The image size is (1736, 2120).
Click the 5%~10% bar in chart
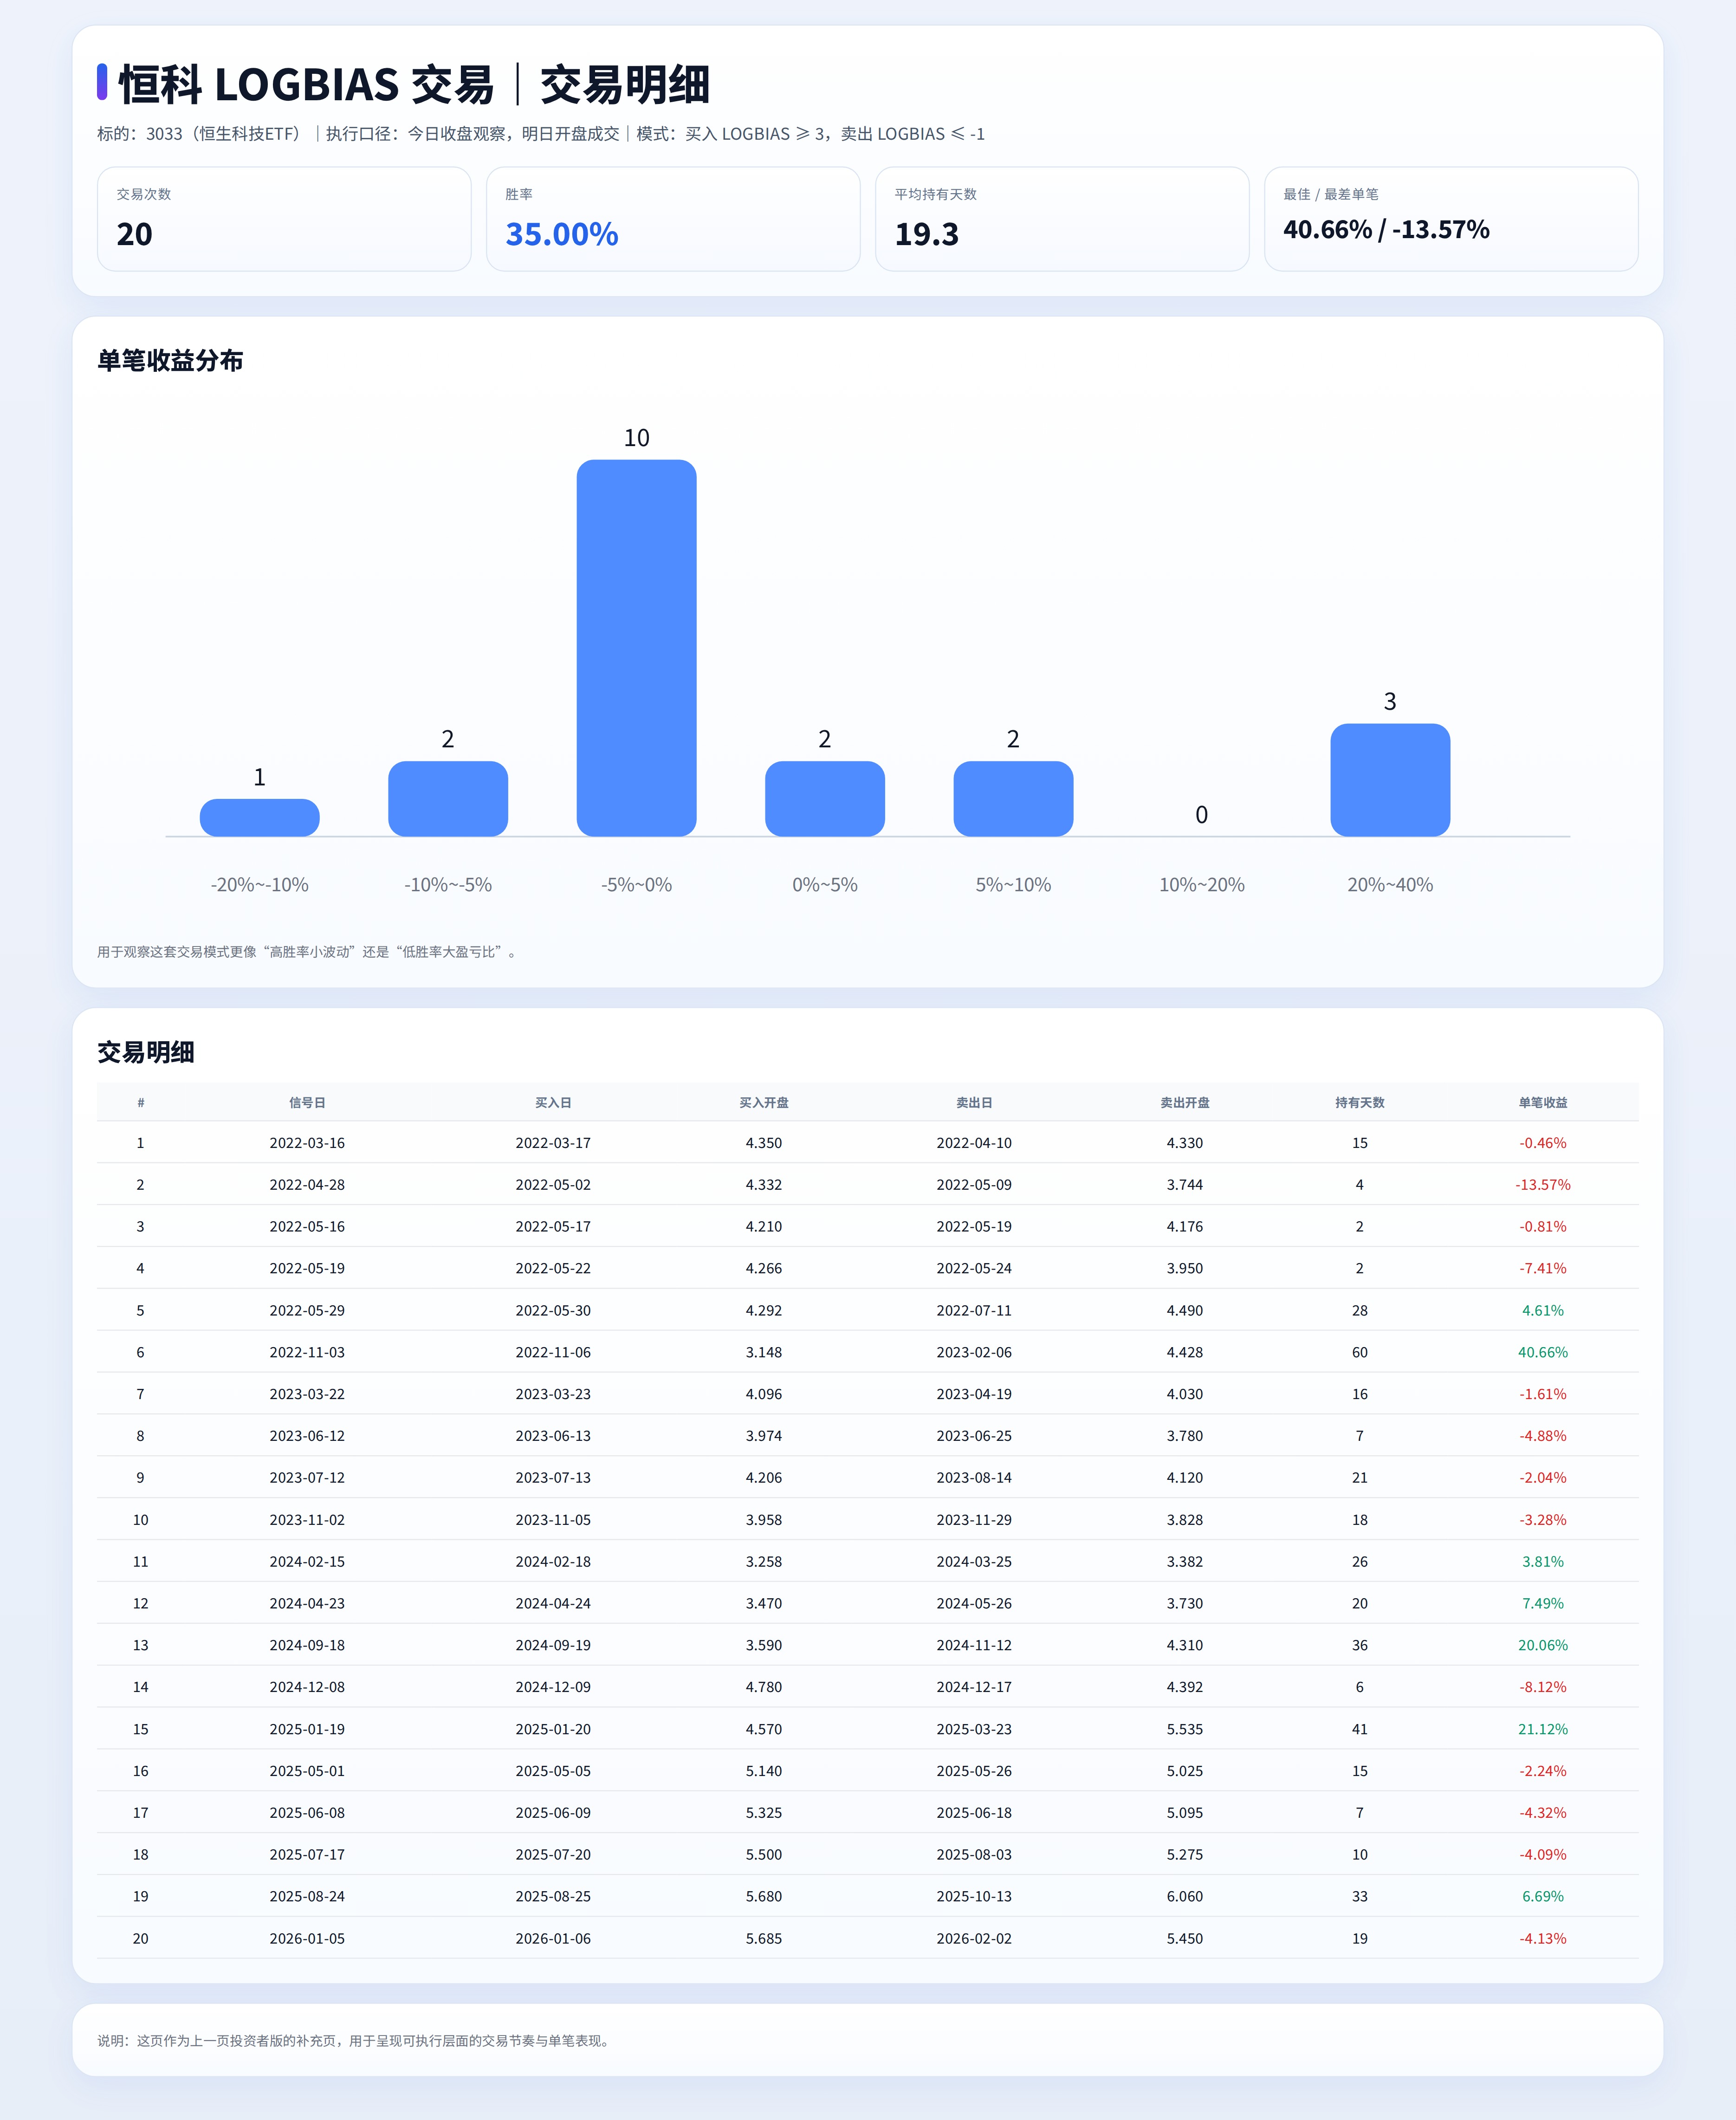point(1012,799)
